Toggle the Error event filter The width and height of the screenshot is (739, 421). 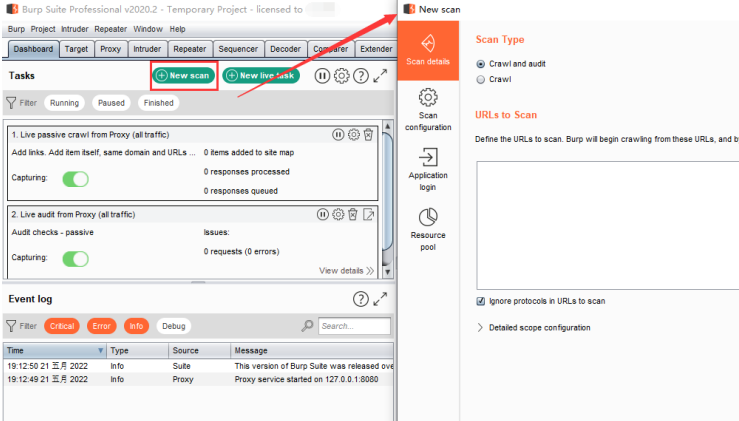click(101, 326)
